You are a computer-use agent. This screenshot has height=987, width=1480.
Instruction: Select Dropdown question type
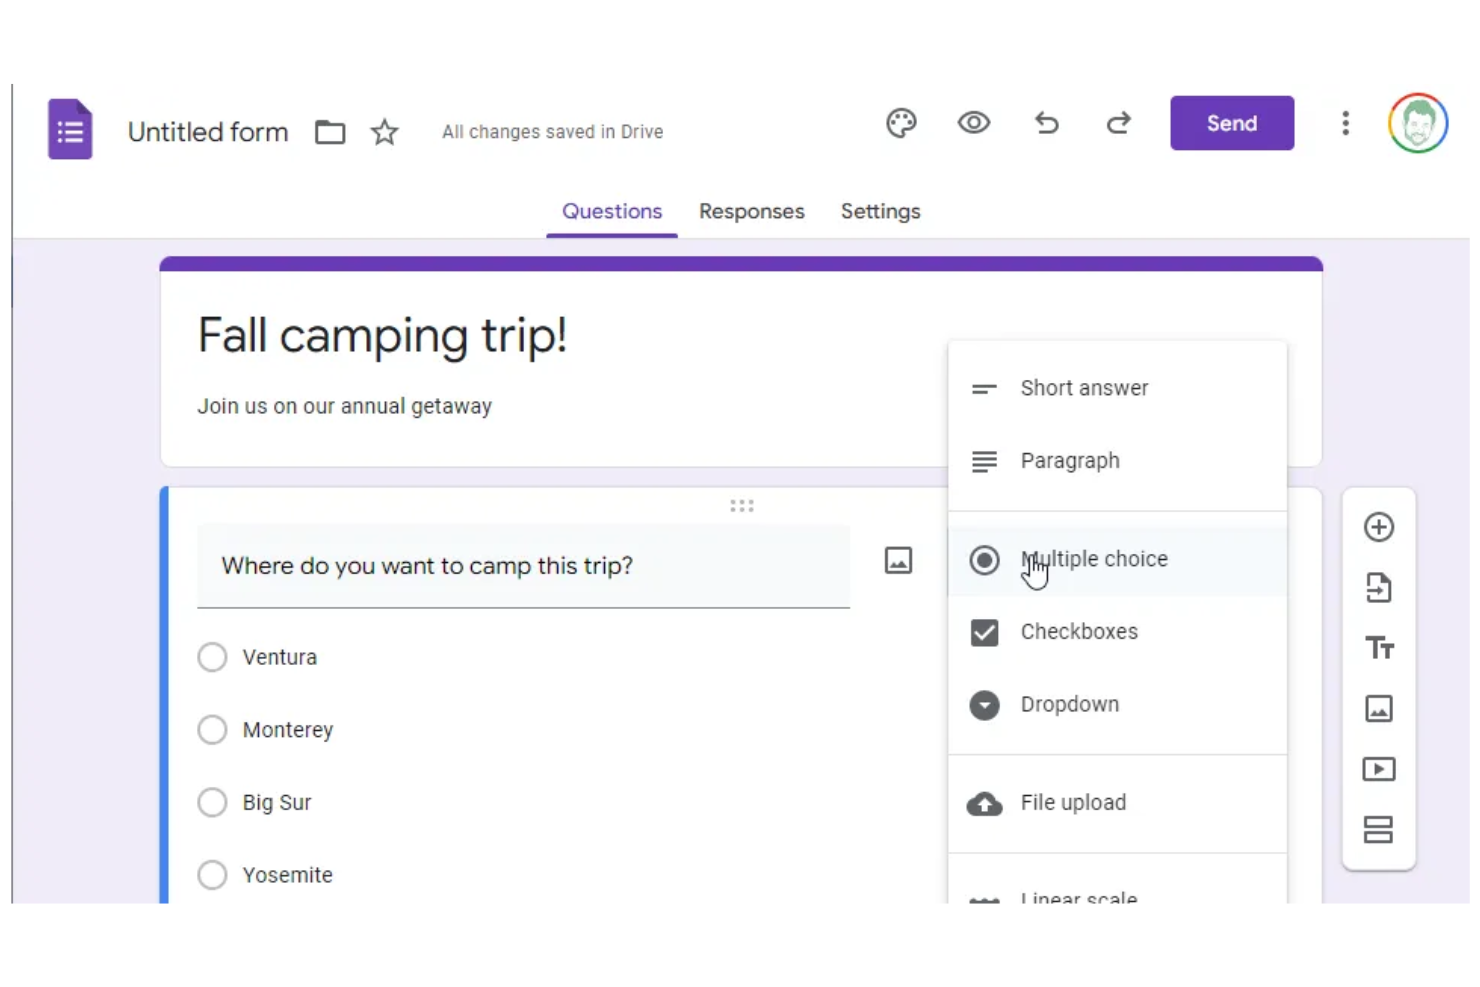(x=1070, y=705)
